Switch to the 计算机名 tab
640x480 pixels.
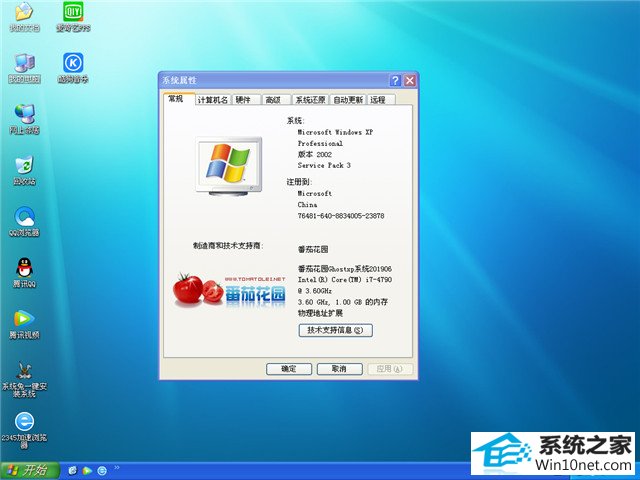click(213, 100)
